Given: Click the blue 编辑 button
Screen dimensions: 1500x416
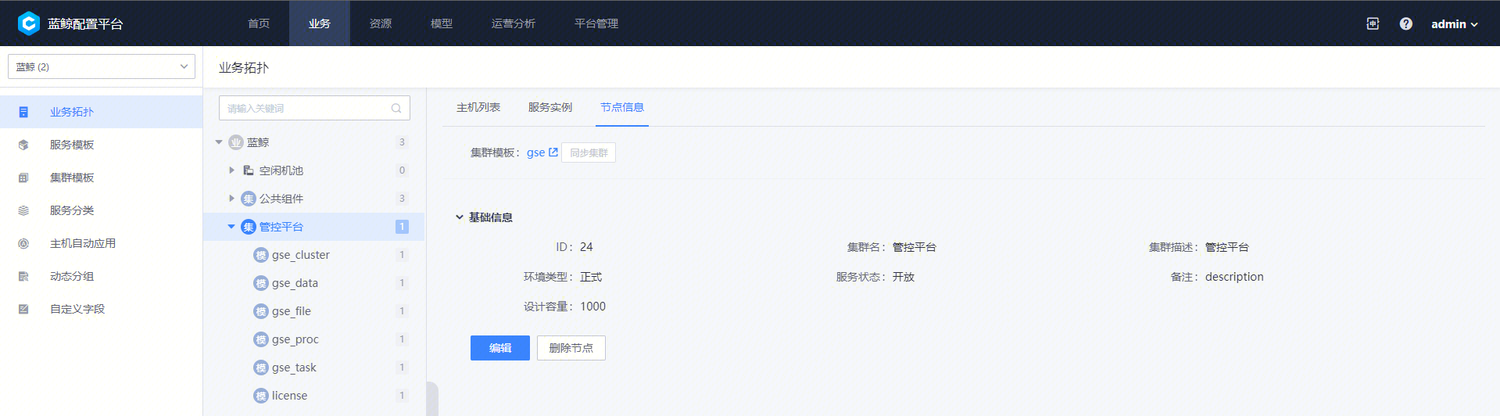Looking at the screenshot, I should point(500,348).
